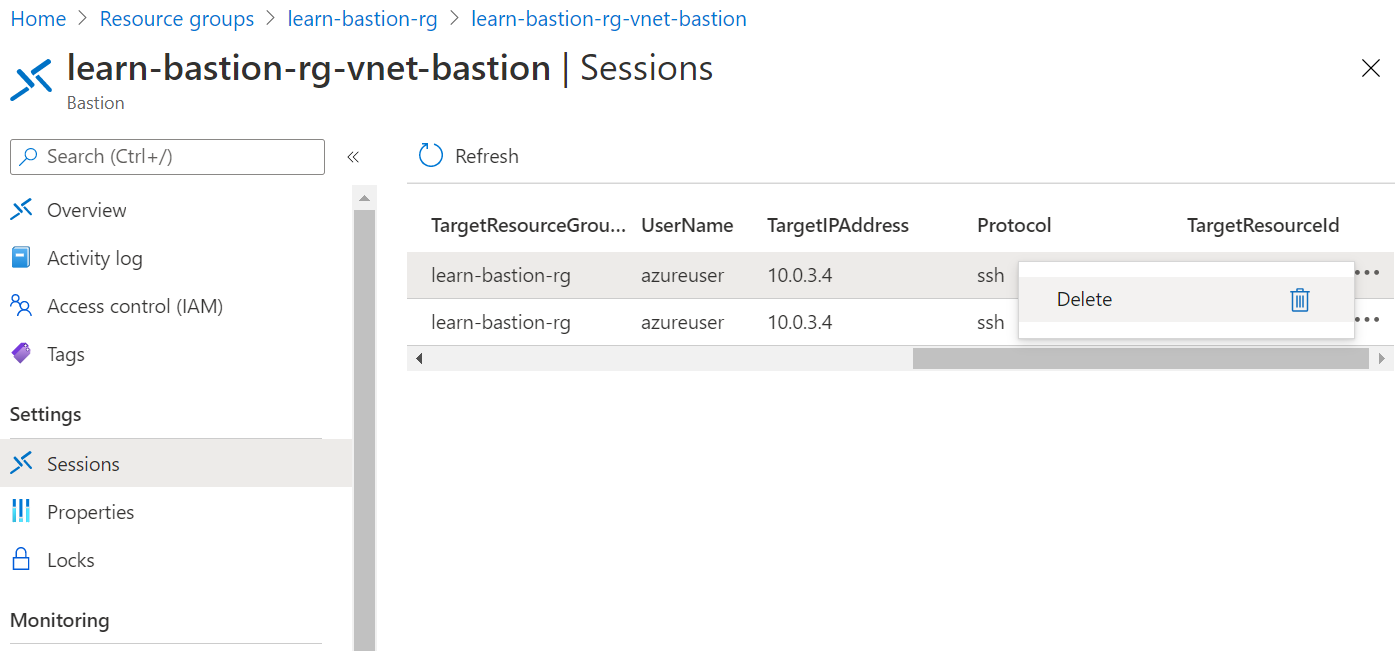The image size is (1395, 651).
Task: Click the magnifier icon in the search box
Action: 29,157
